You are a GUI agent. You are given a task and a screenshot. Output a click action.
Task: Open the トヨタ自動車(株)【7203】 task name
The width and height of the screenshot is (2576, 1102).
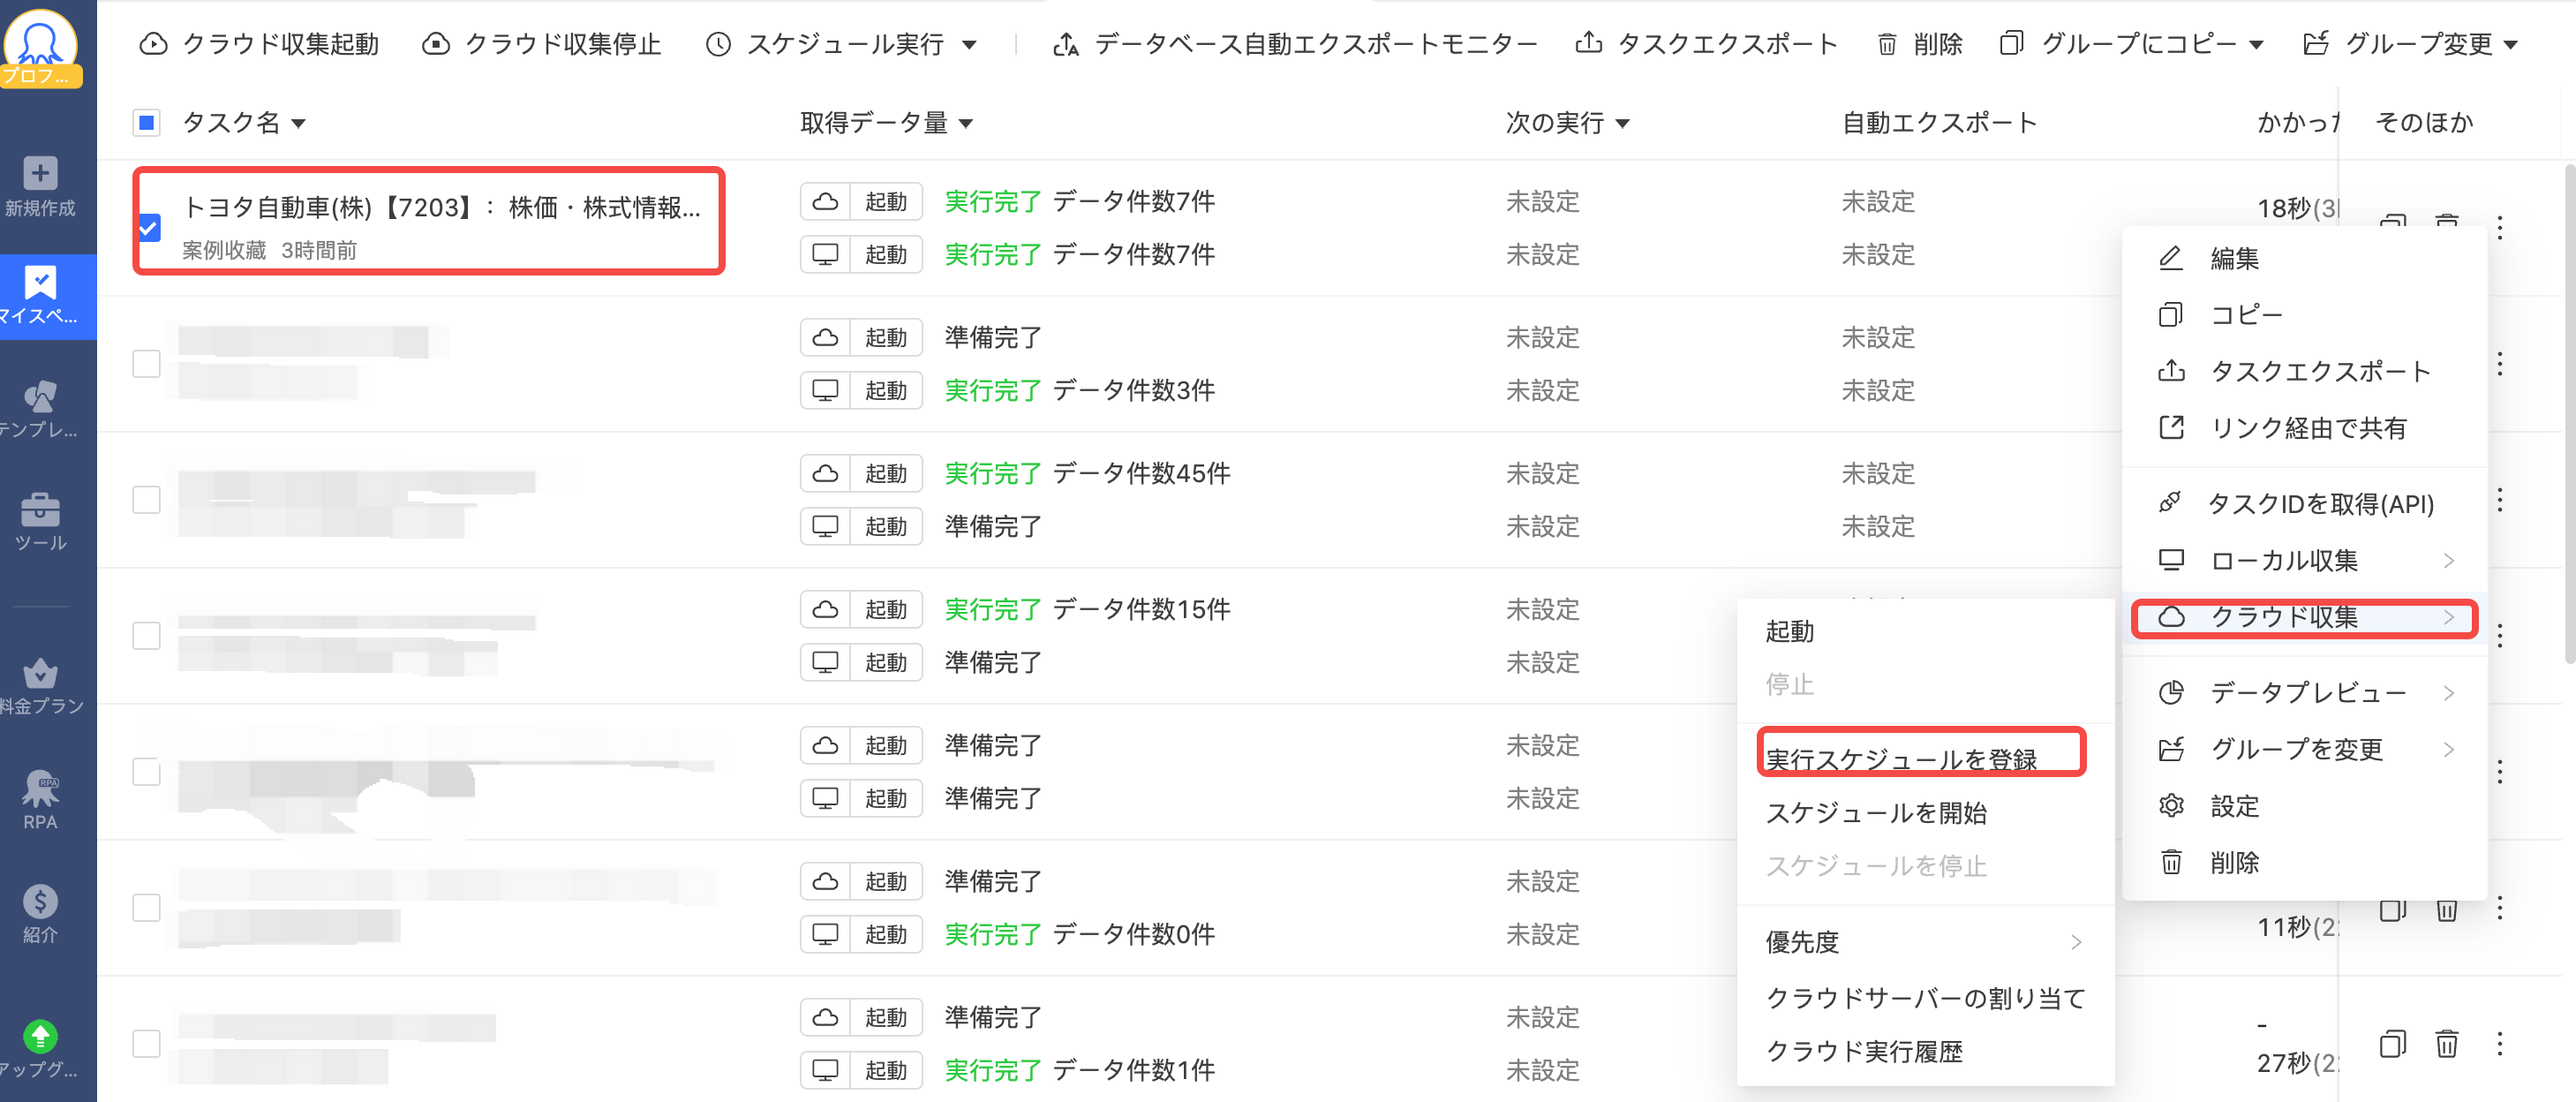click(x=441, y=208)
